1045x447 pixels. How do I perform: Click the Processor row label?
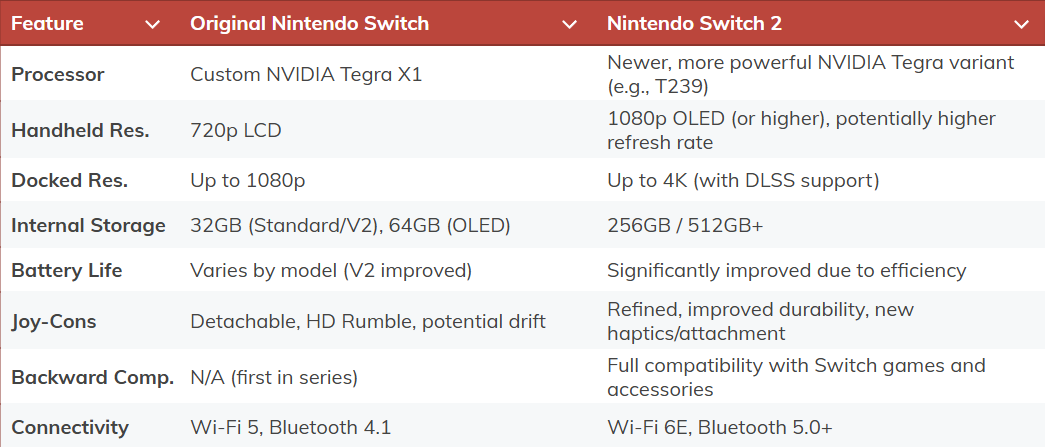58,75
